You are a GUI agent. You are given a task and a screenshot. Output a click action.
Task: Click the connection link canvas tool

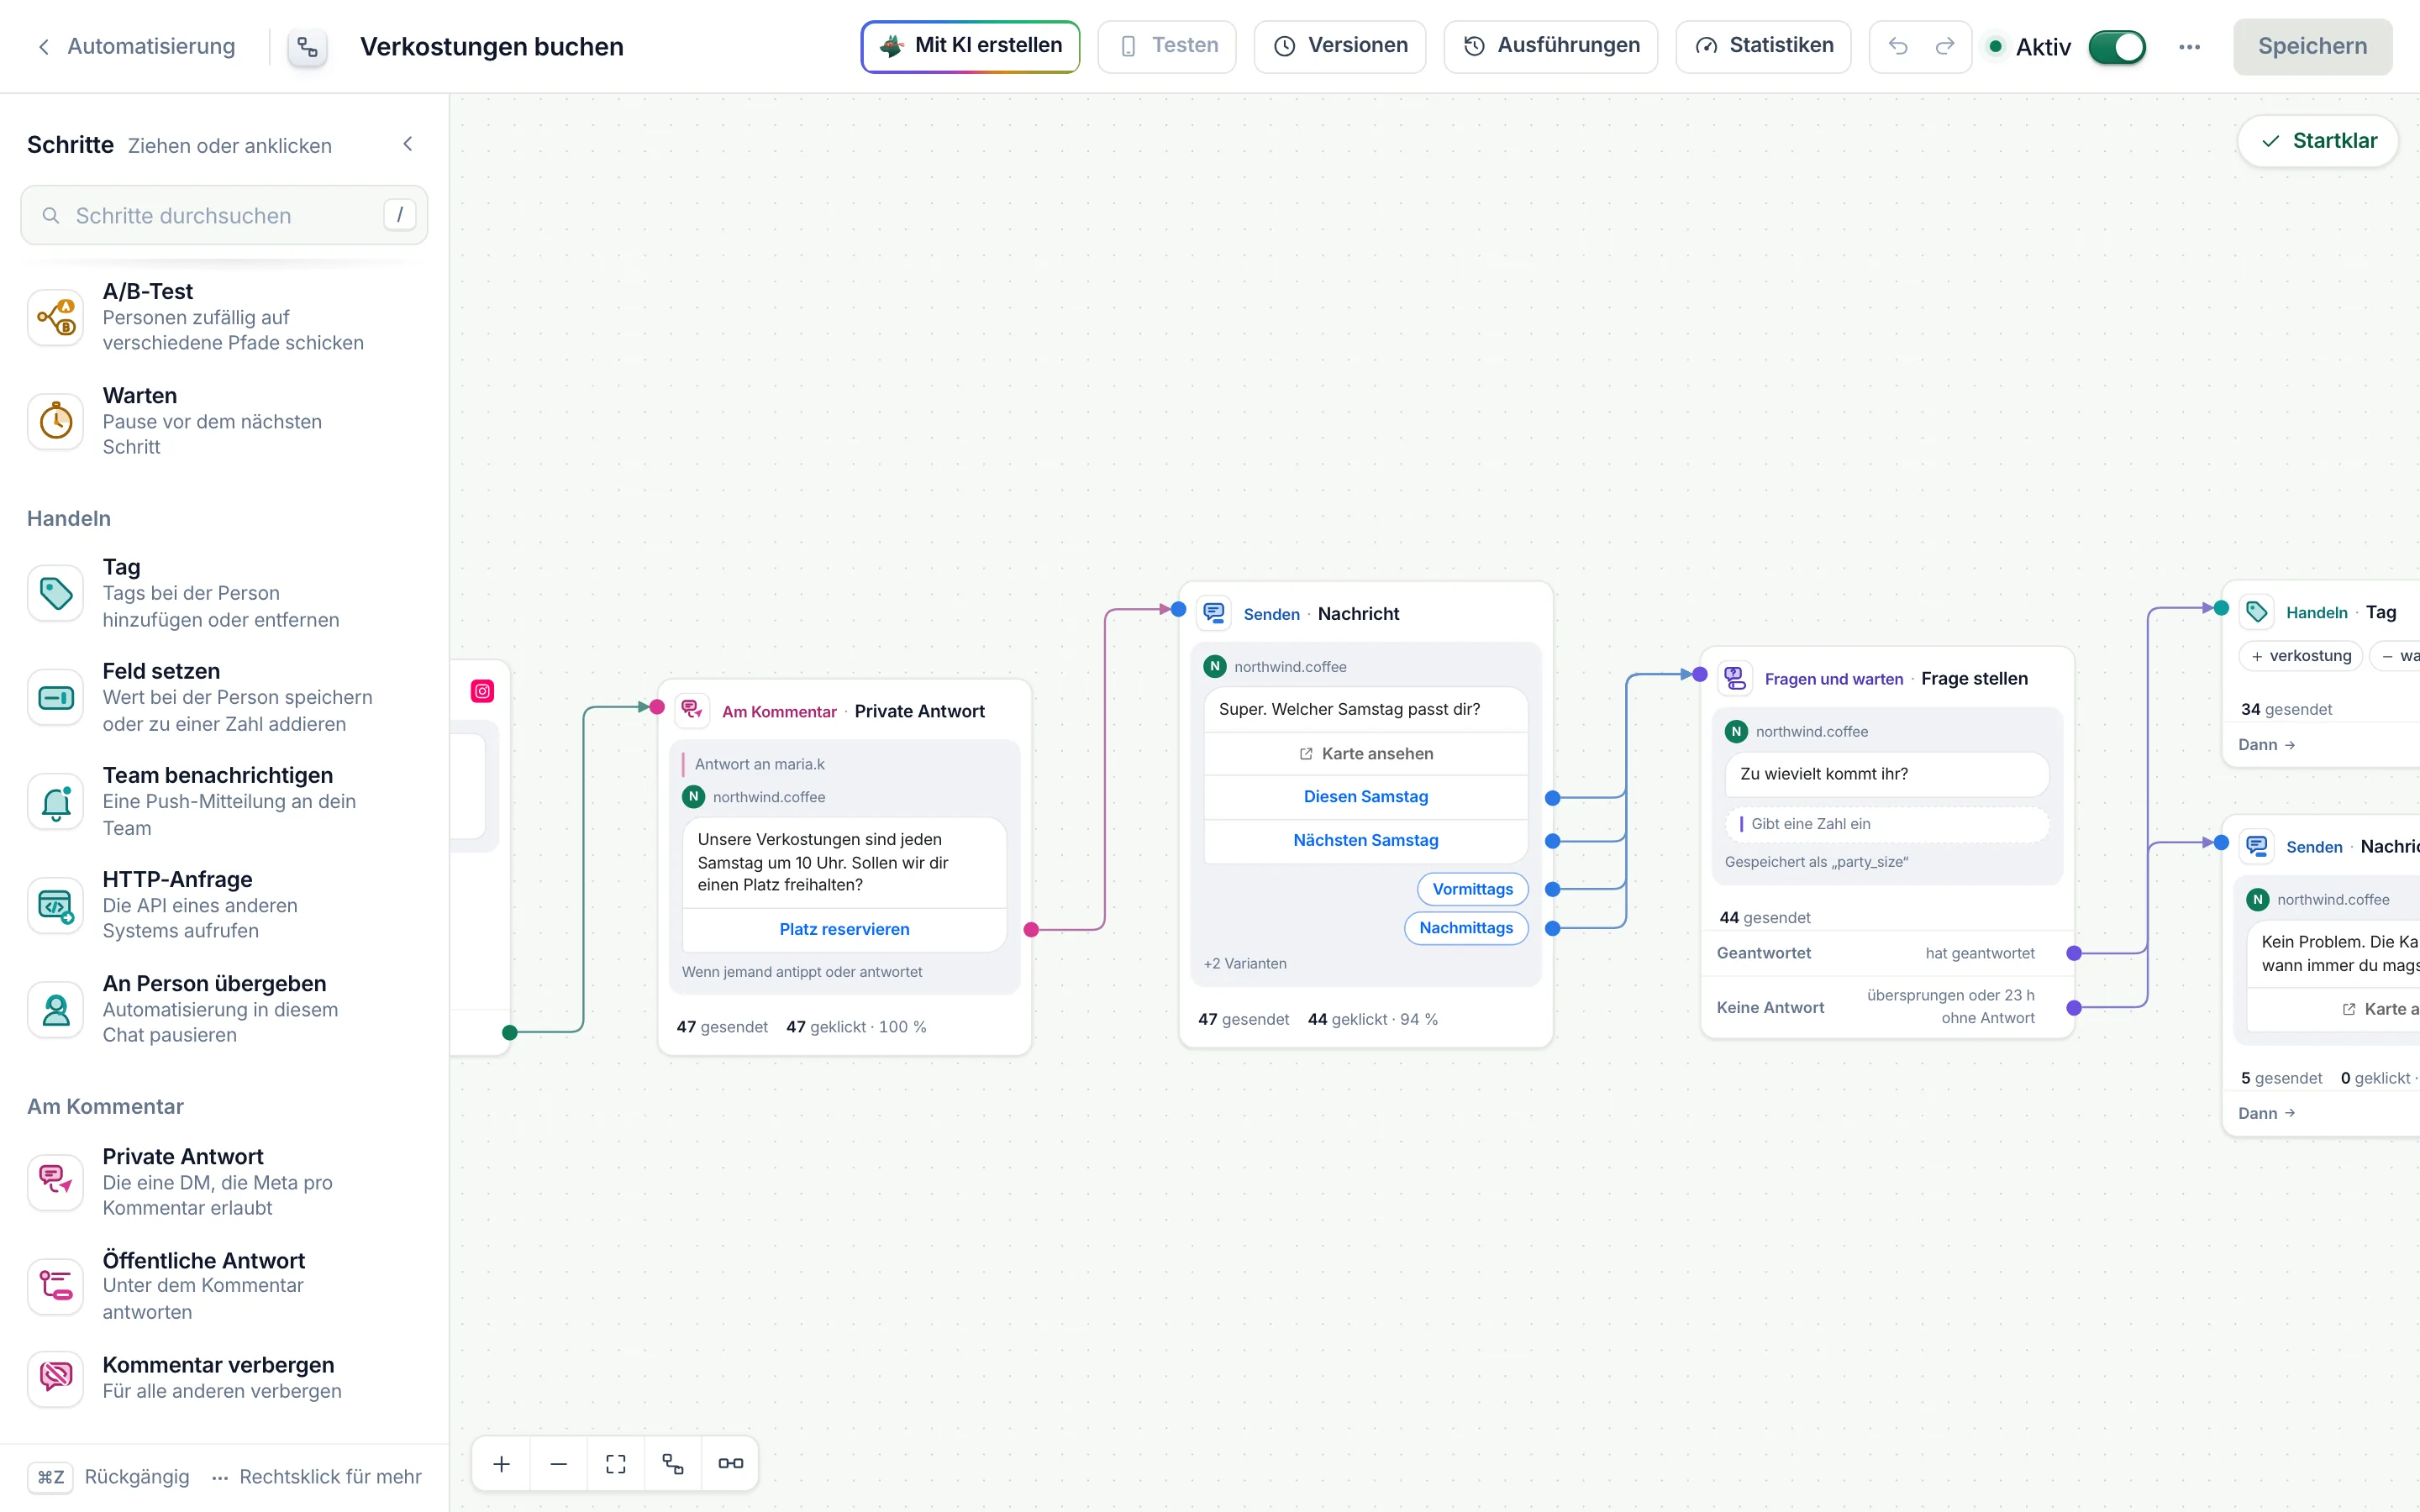tap(730, 1464)
